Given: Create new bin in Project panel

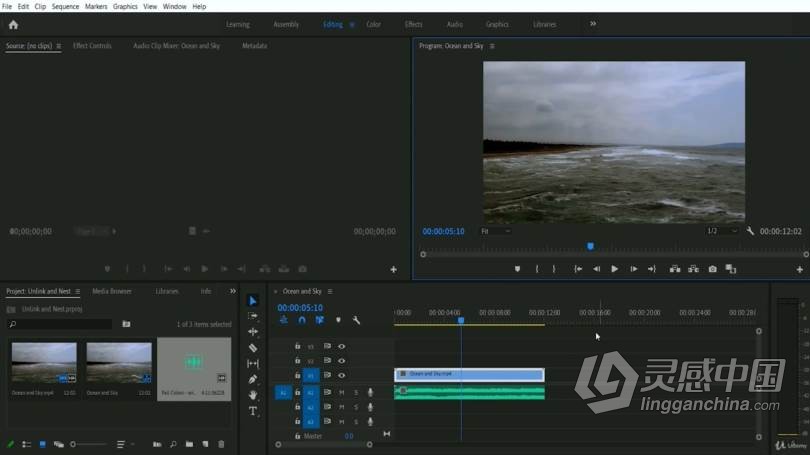Looking at the screenshot, I should (189, 444).
